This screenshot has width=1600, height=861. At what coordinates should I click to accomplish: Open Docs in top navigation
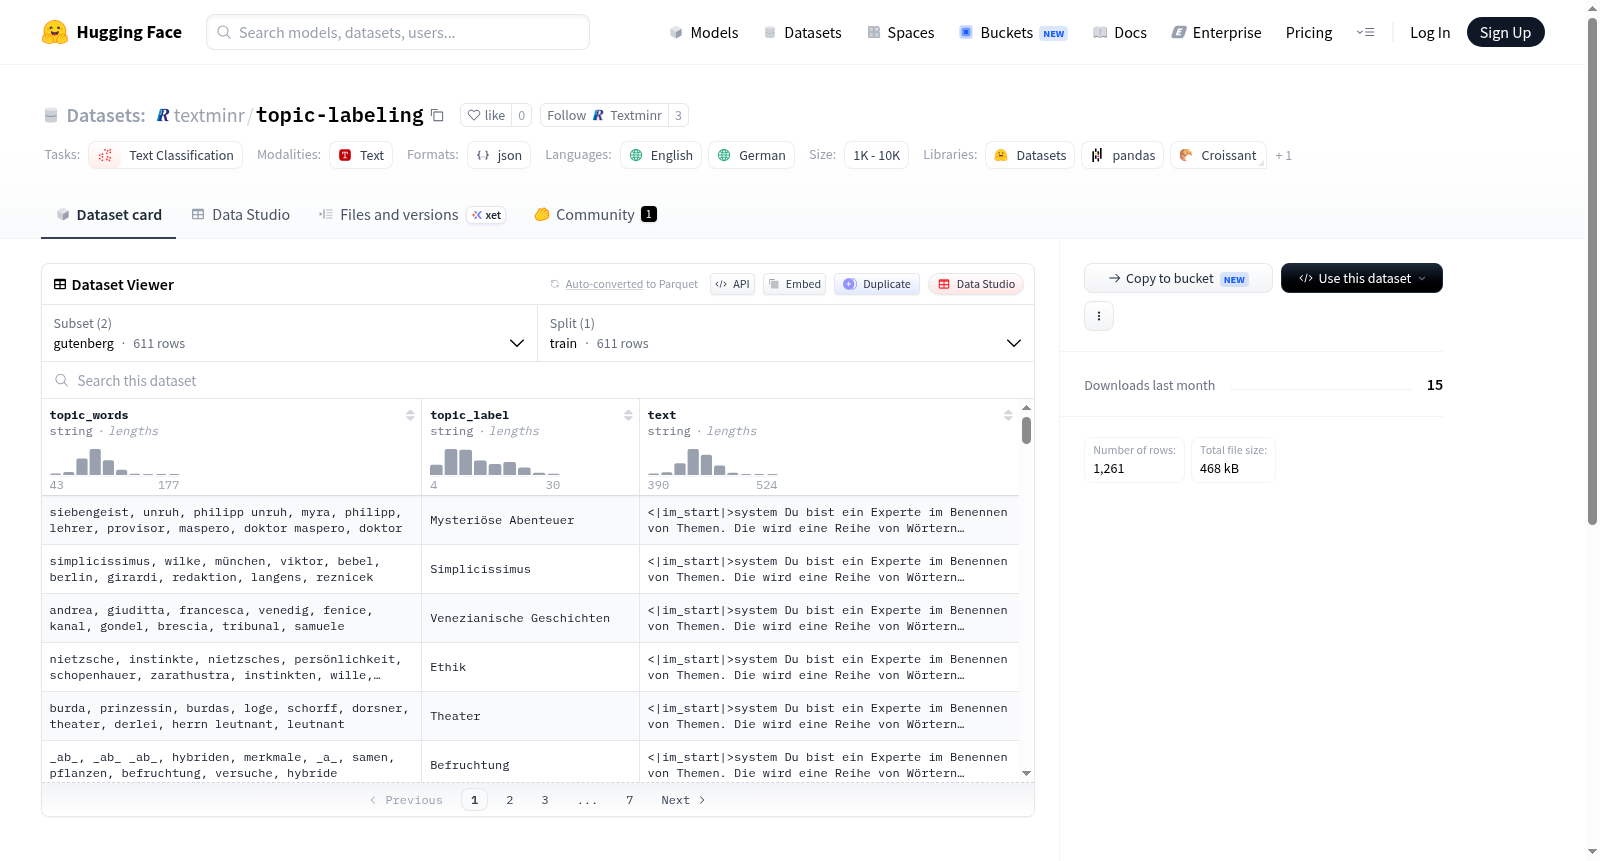click(1120, 32)
